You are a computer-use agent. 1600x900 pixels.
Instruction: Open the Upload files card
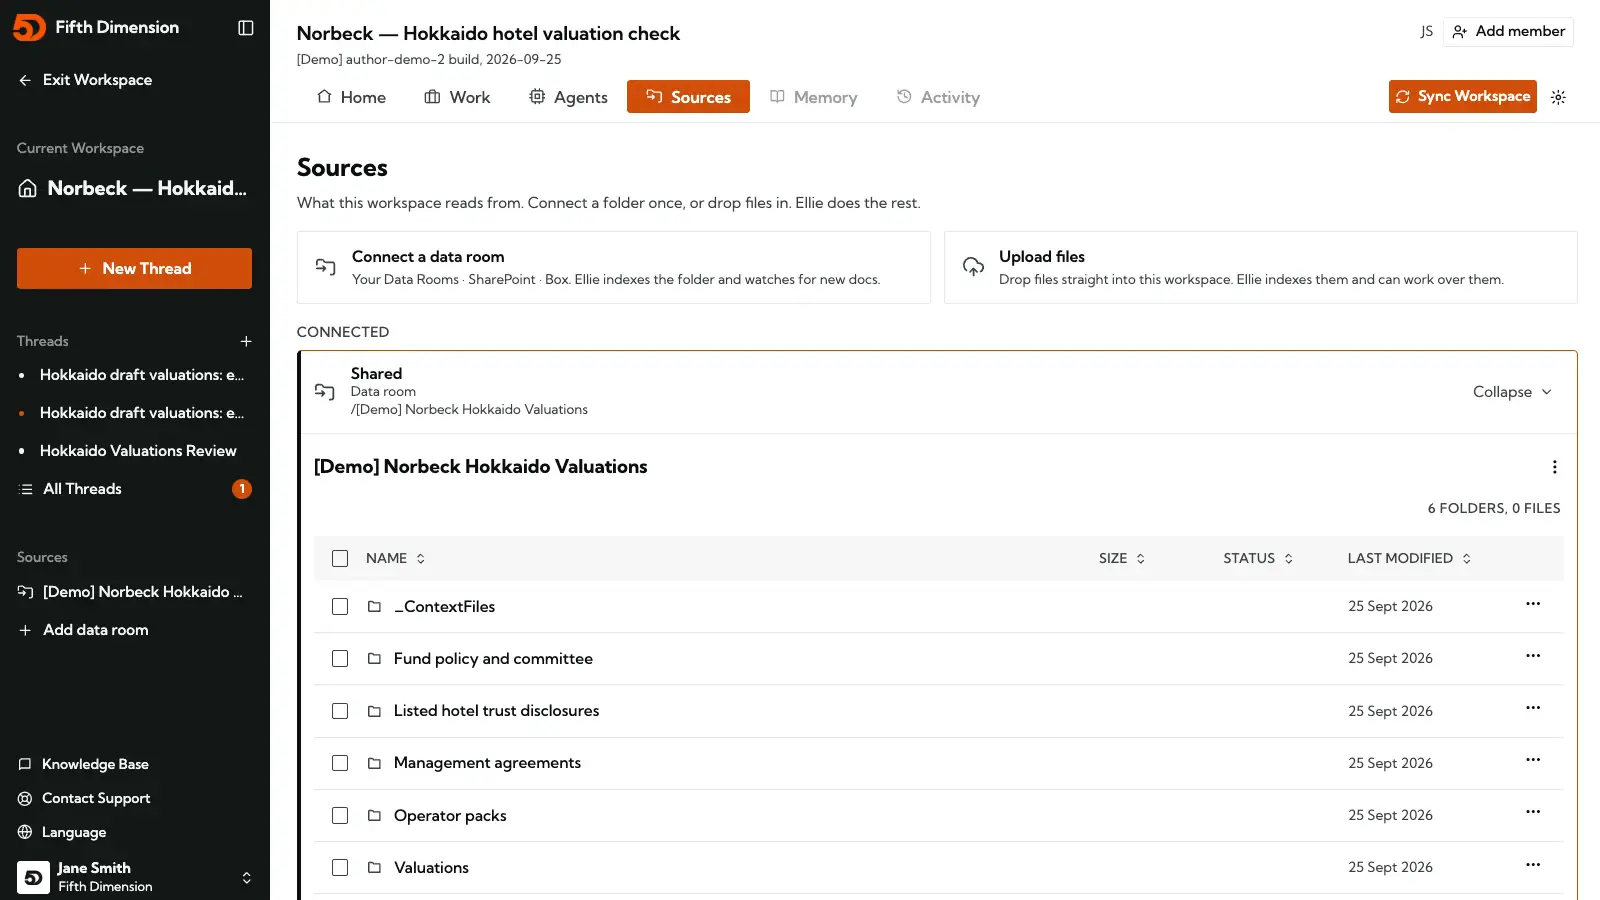pos(1261,268)
